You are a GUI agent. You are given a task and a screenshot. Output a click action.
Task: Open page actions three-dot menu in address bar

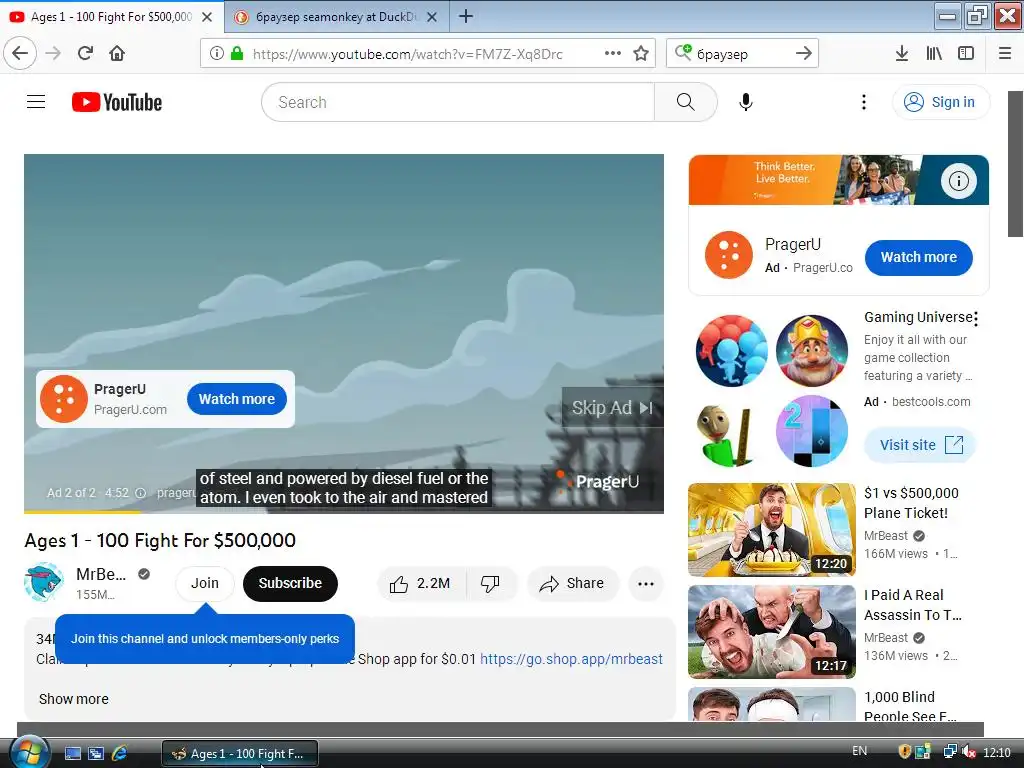(x=613, y=54)
